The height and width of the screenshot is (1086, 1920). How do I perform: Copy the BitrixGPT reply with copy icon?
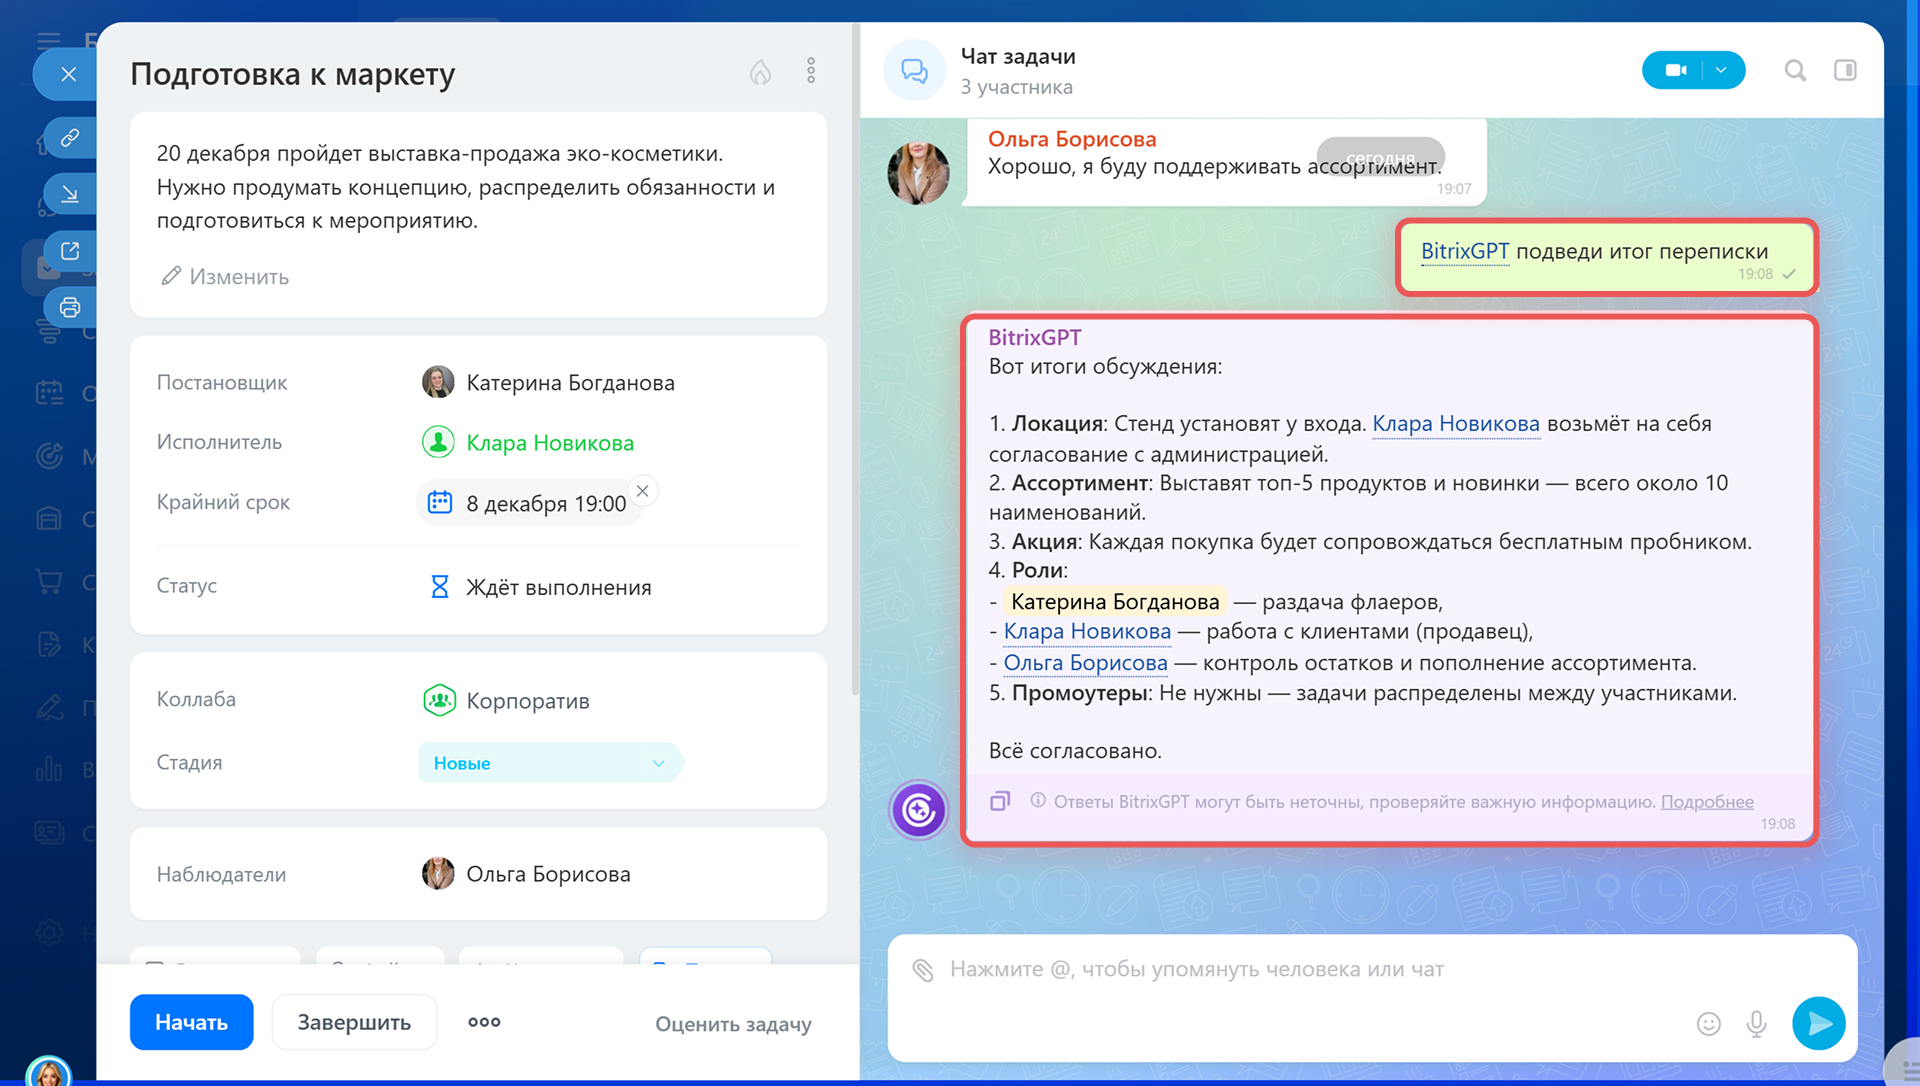pyautogui.click(x=1000, y=802)
